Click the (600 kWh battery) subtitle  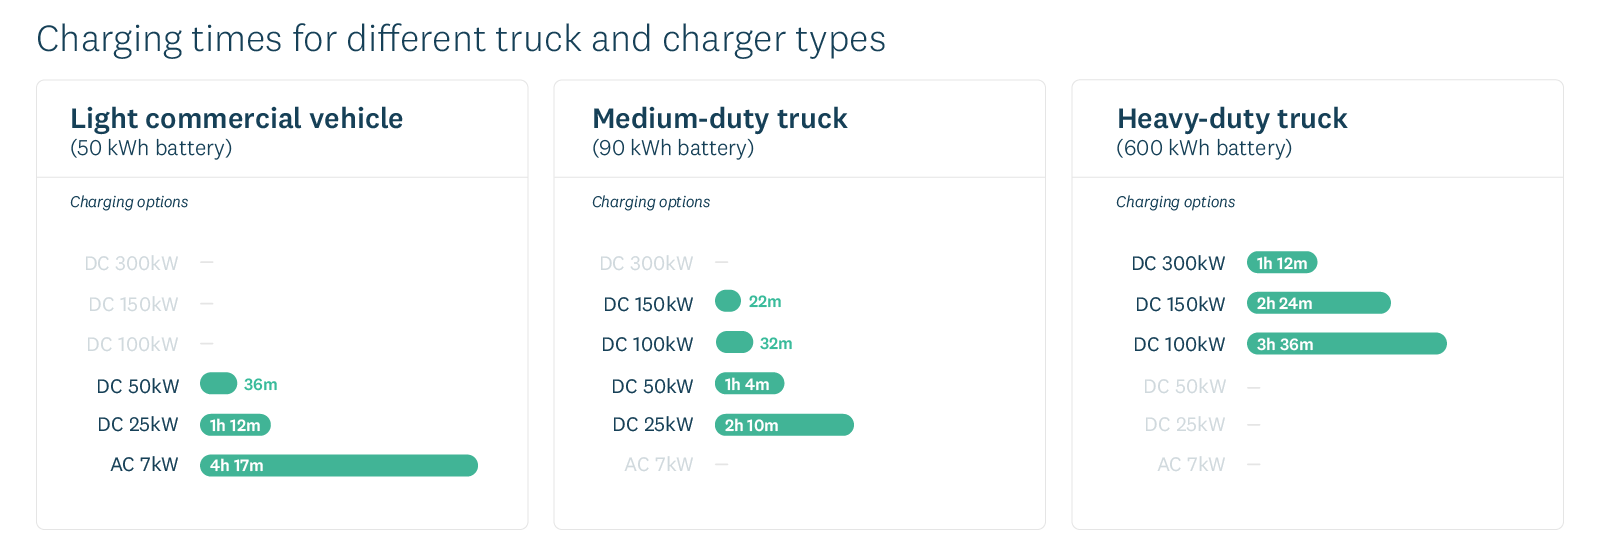pyautogui.click(x=1204, y=148)
